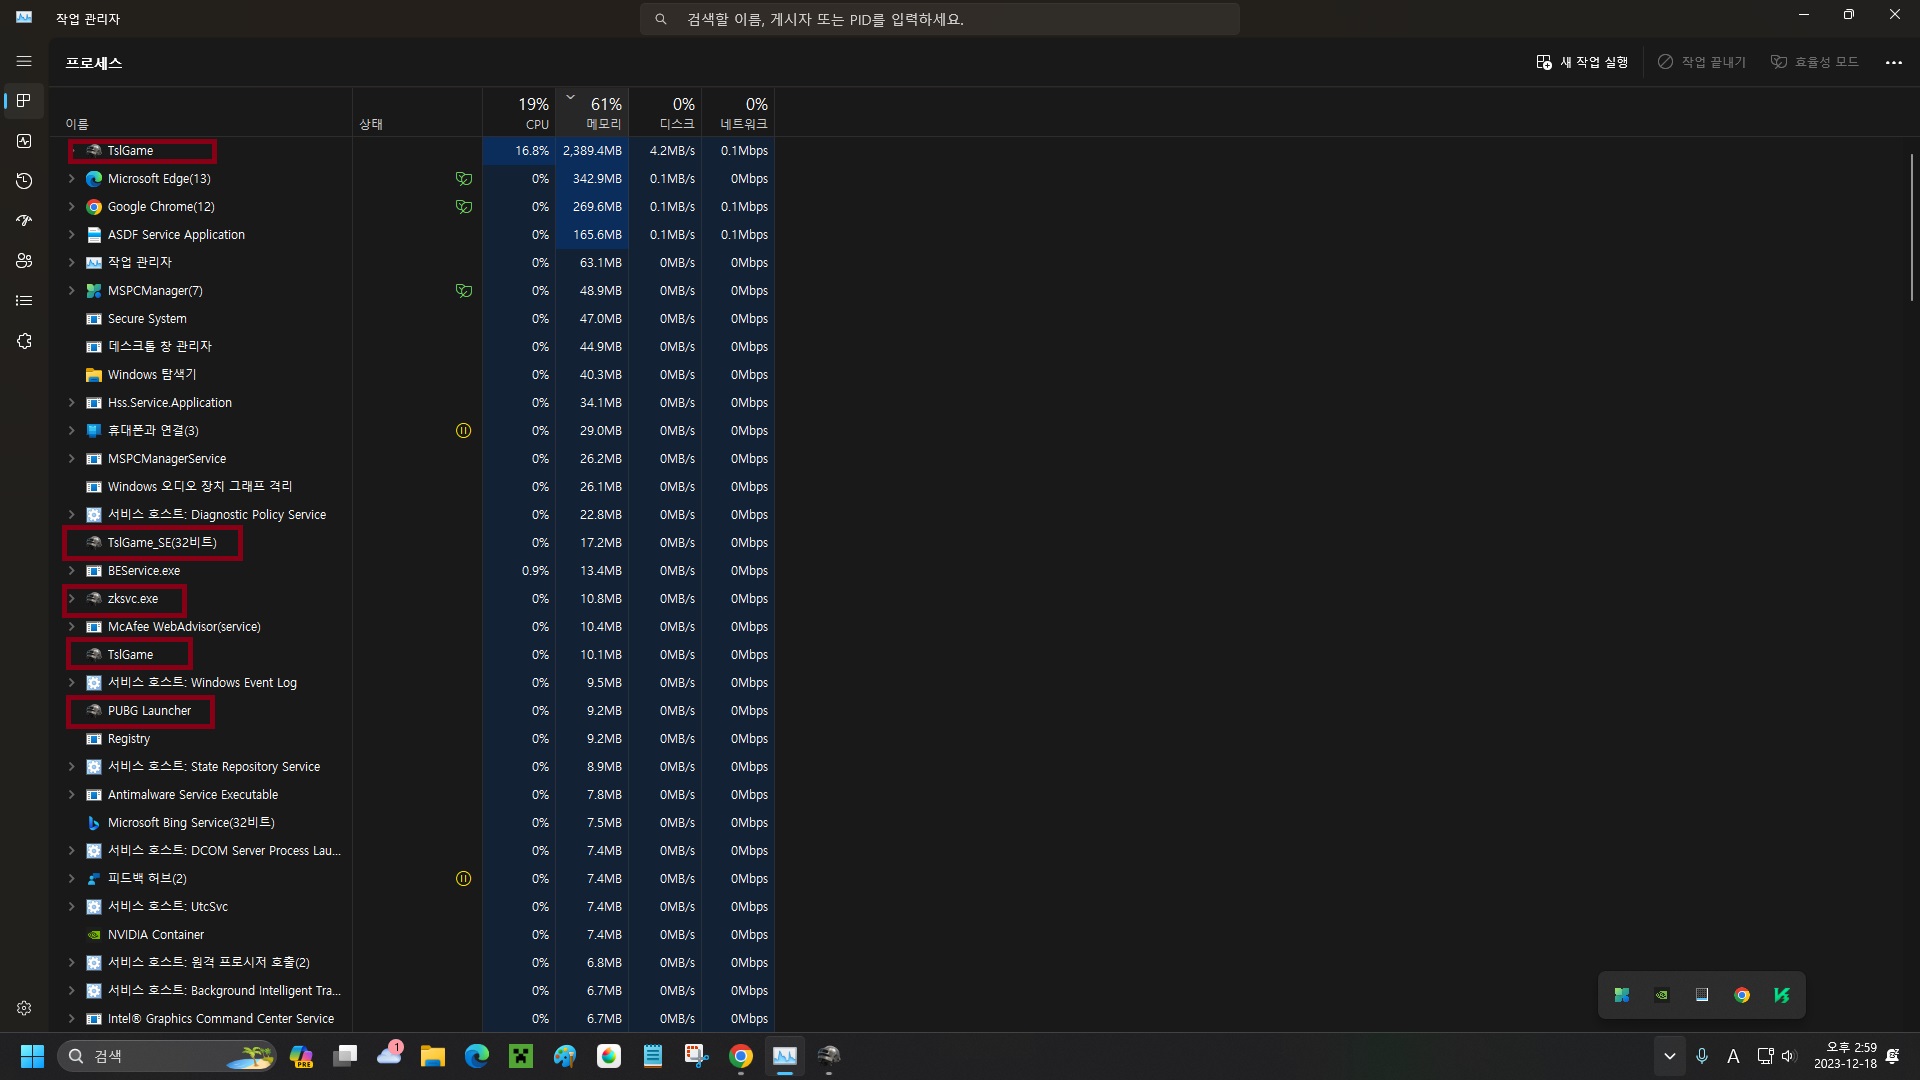1920x1080 pixels.
Task: Click the 효율성 모드 button
Action: 1814,62
